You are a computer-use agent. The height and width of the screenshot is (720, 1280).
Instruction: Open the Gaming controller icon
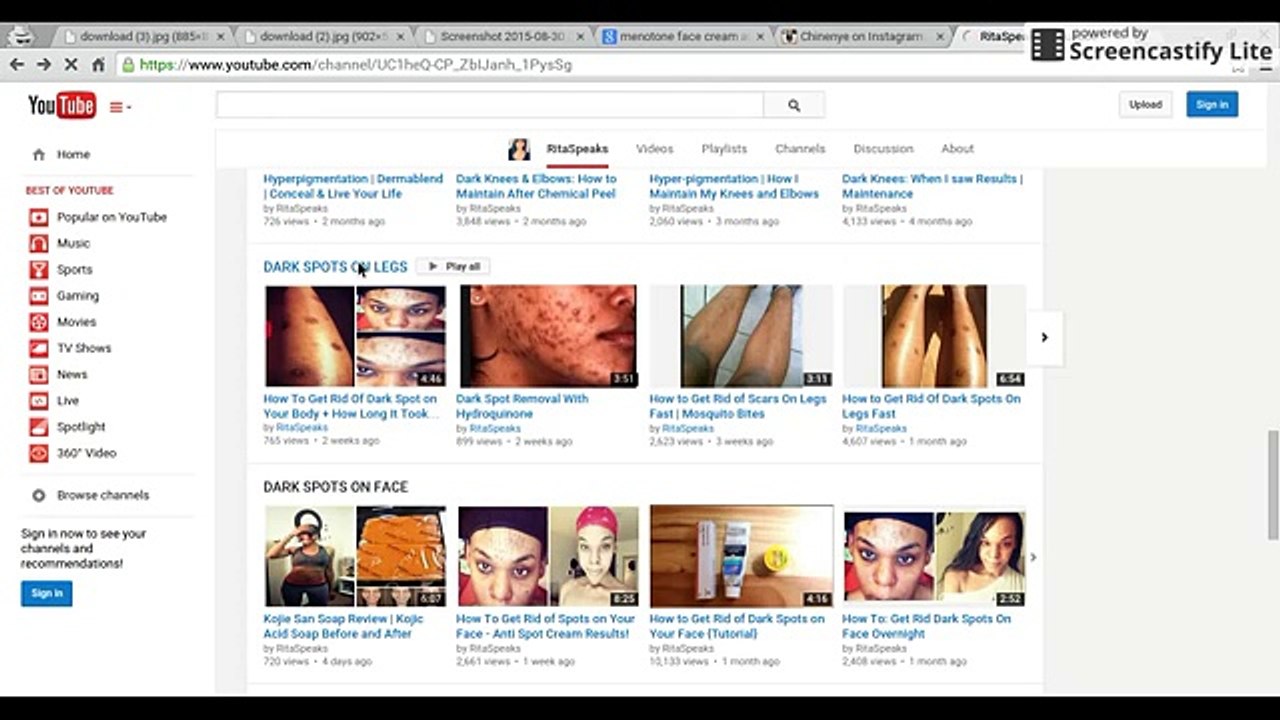(x=38, y=296)
